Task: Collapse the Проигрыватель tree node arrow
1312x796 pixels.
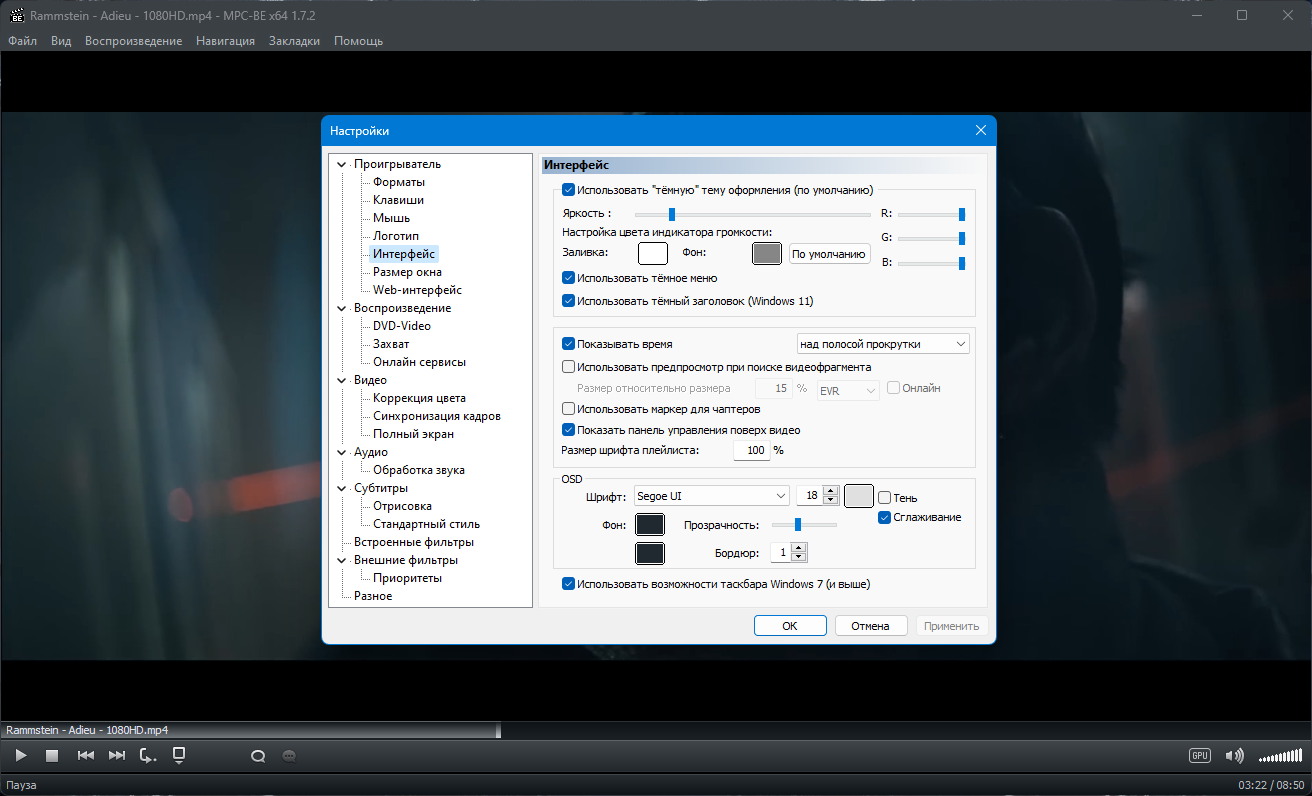Action: pos(342,164)
